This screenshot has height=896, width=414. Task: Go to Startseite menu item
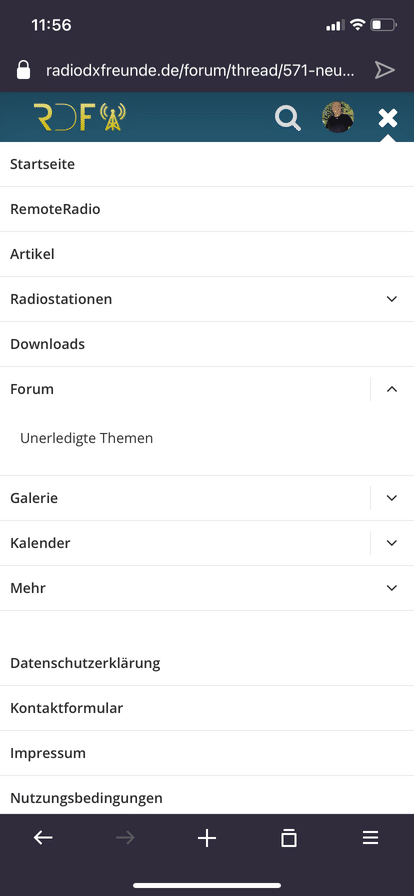[207, 165]
